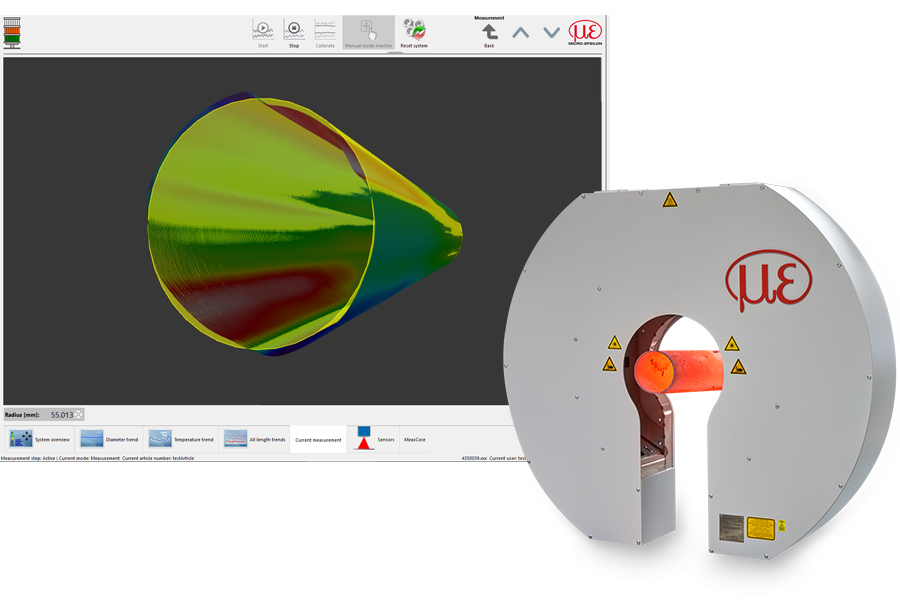
Task: Click the Start measurement icon
Action: click(263, 30)
